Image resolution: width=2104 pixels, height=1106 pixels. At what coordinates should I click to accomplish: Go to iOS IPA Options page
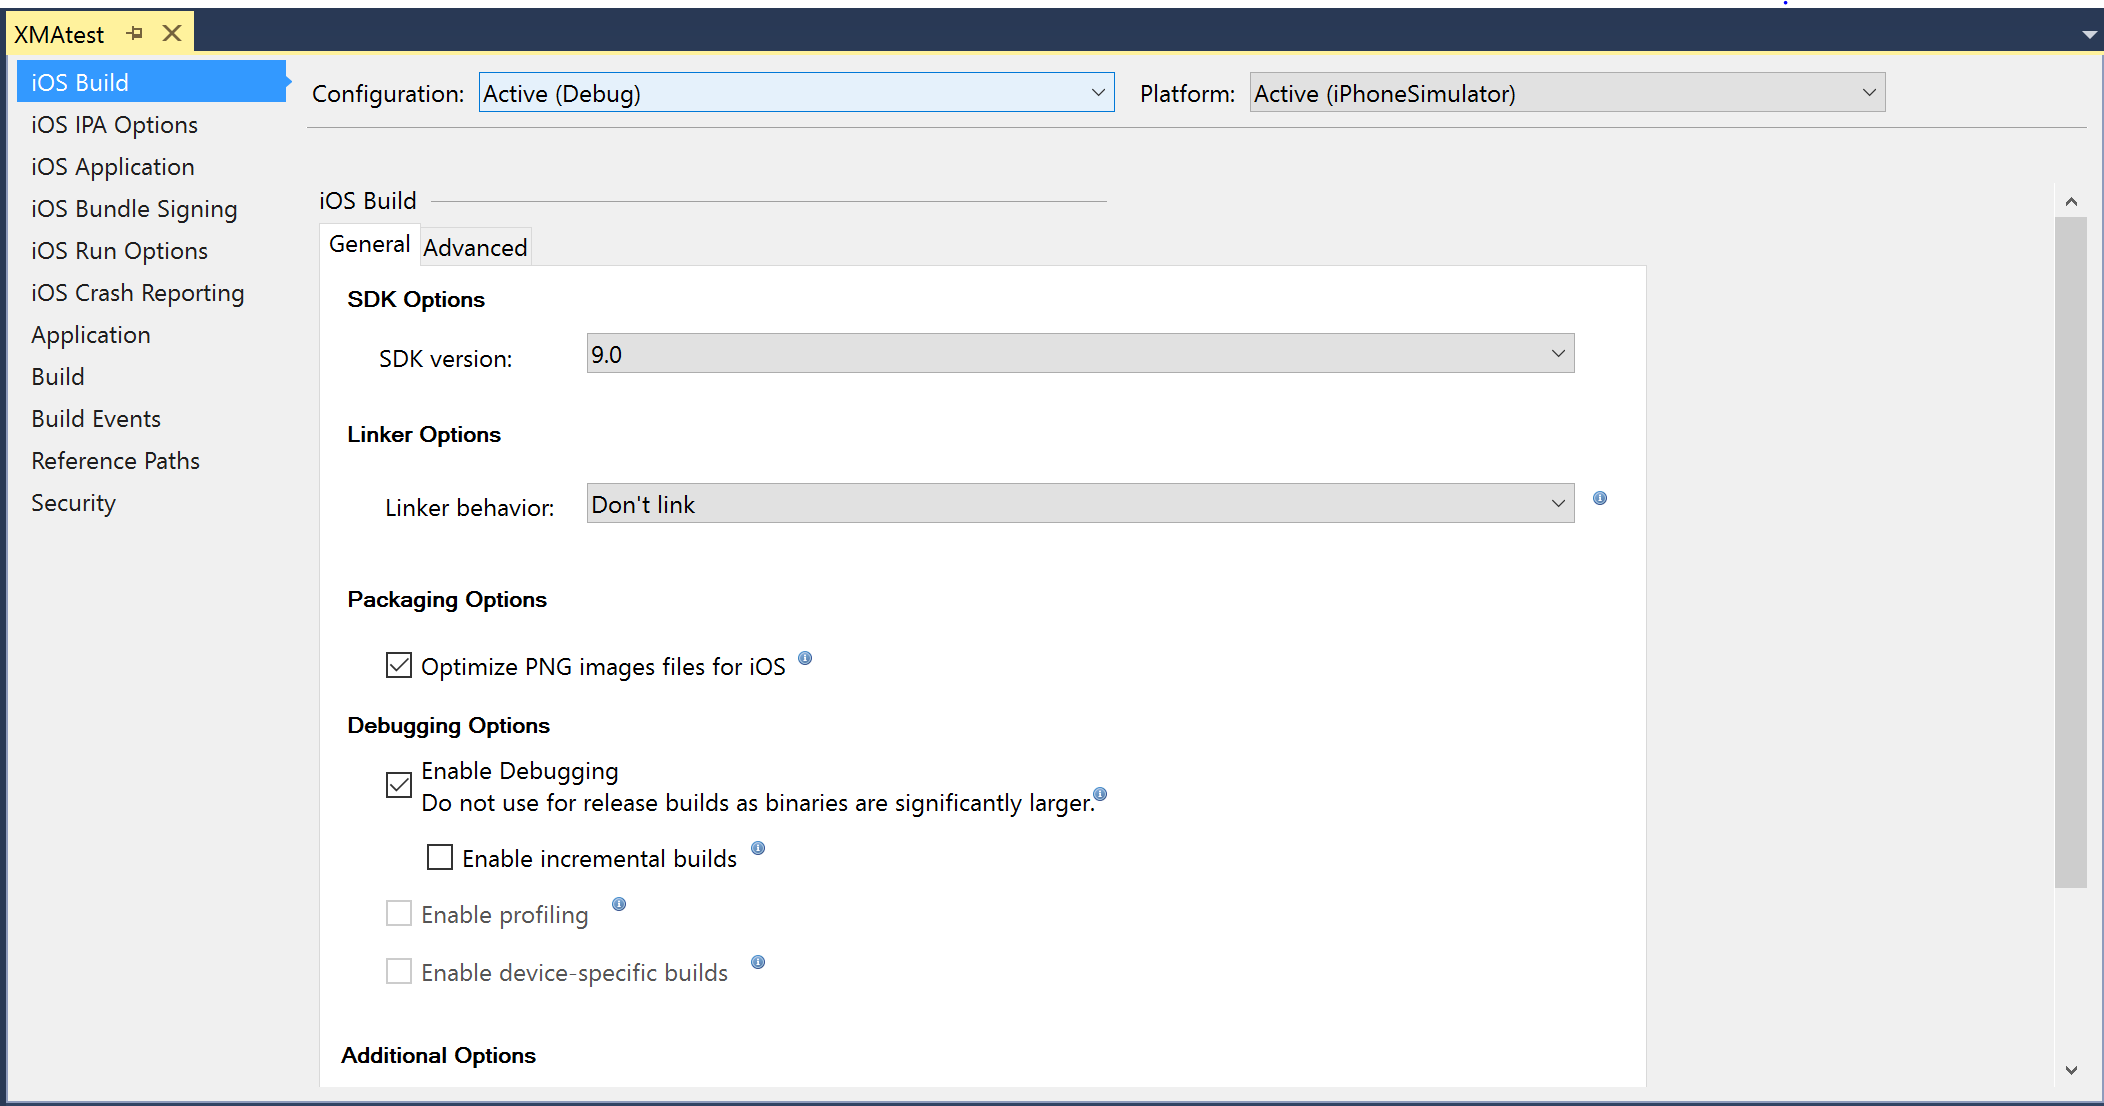[114, 125]
